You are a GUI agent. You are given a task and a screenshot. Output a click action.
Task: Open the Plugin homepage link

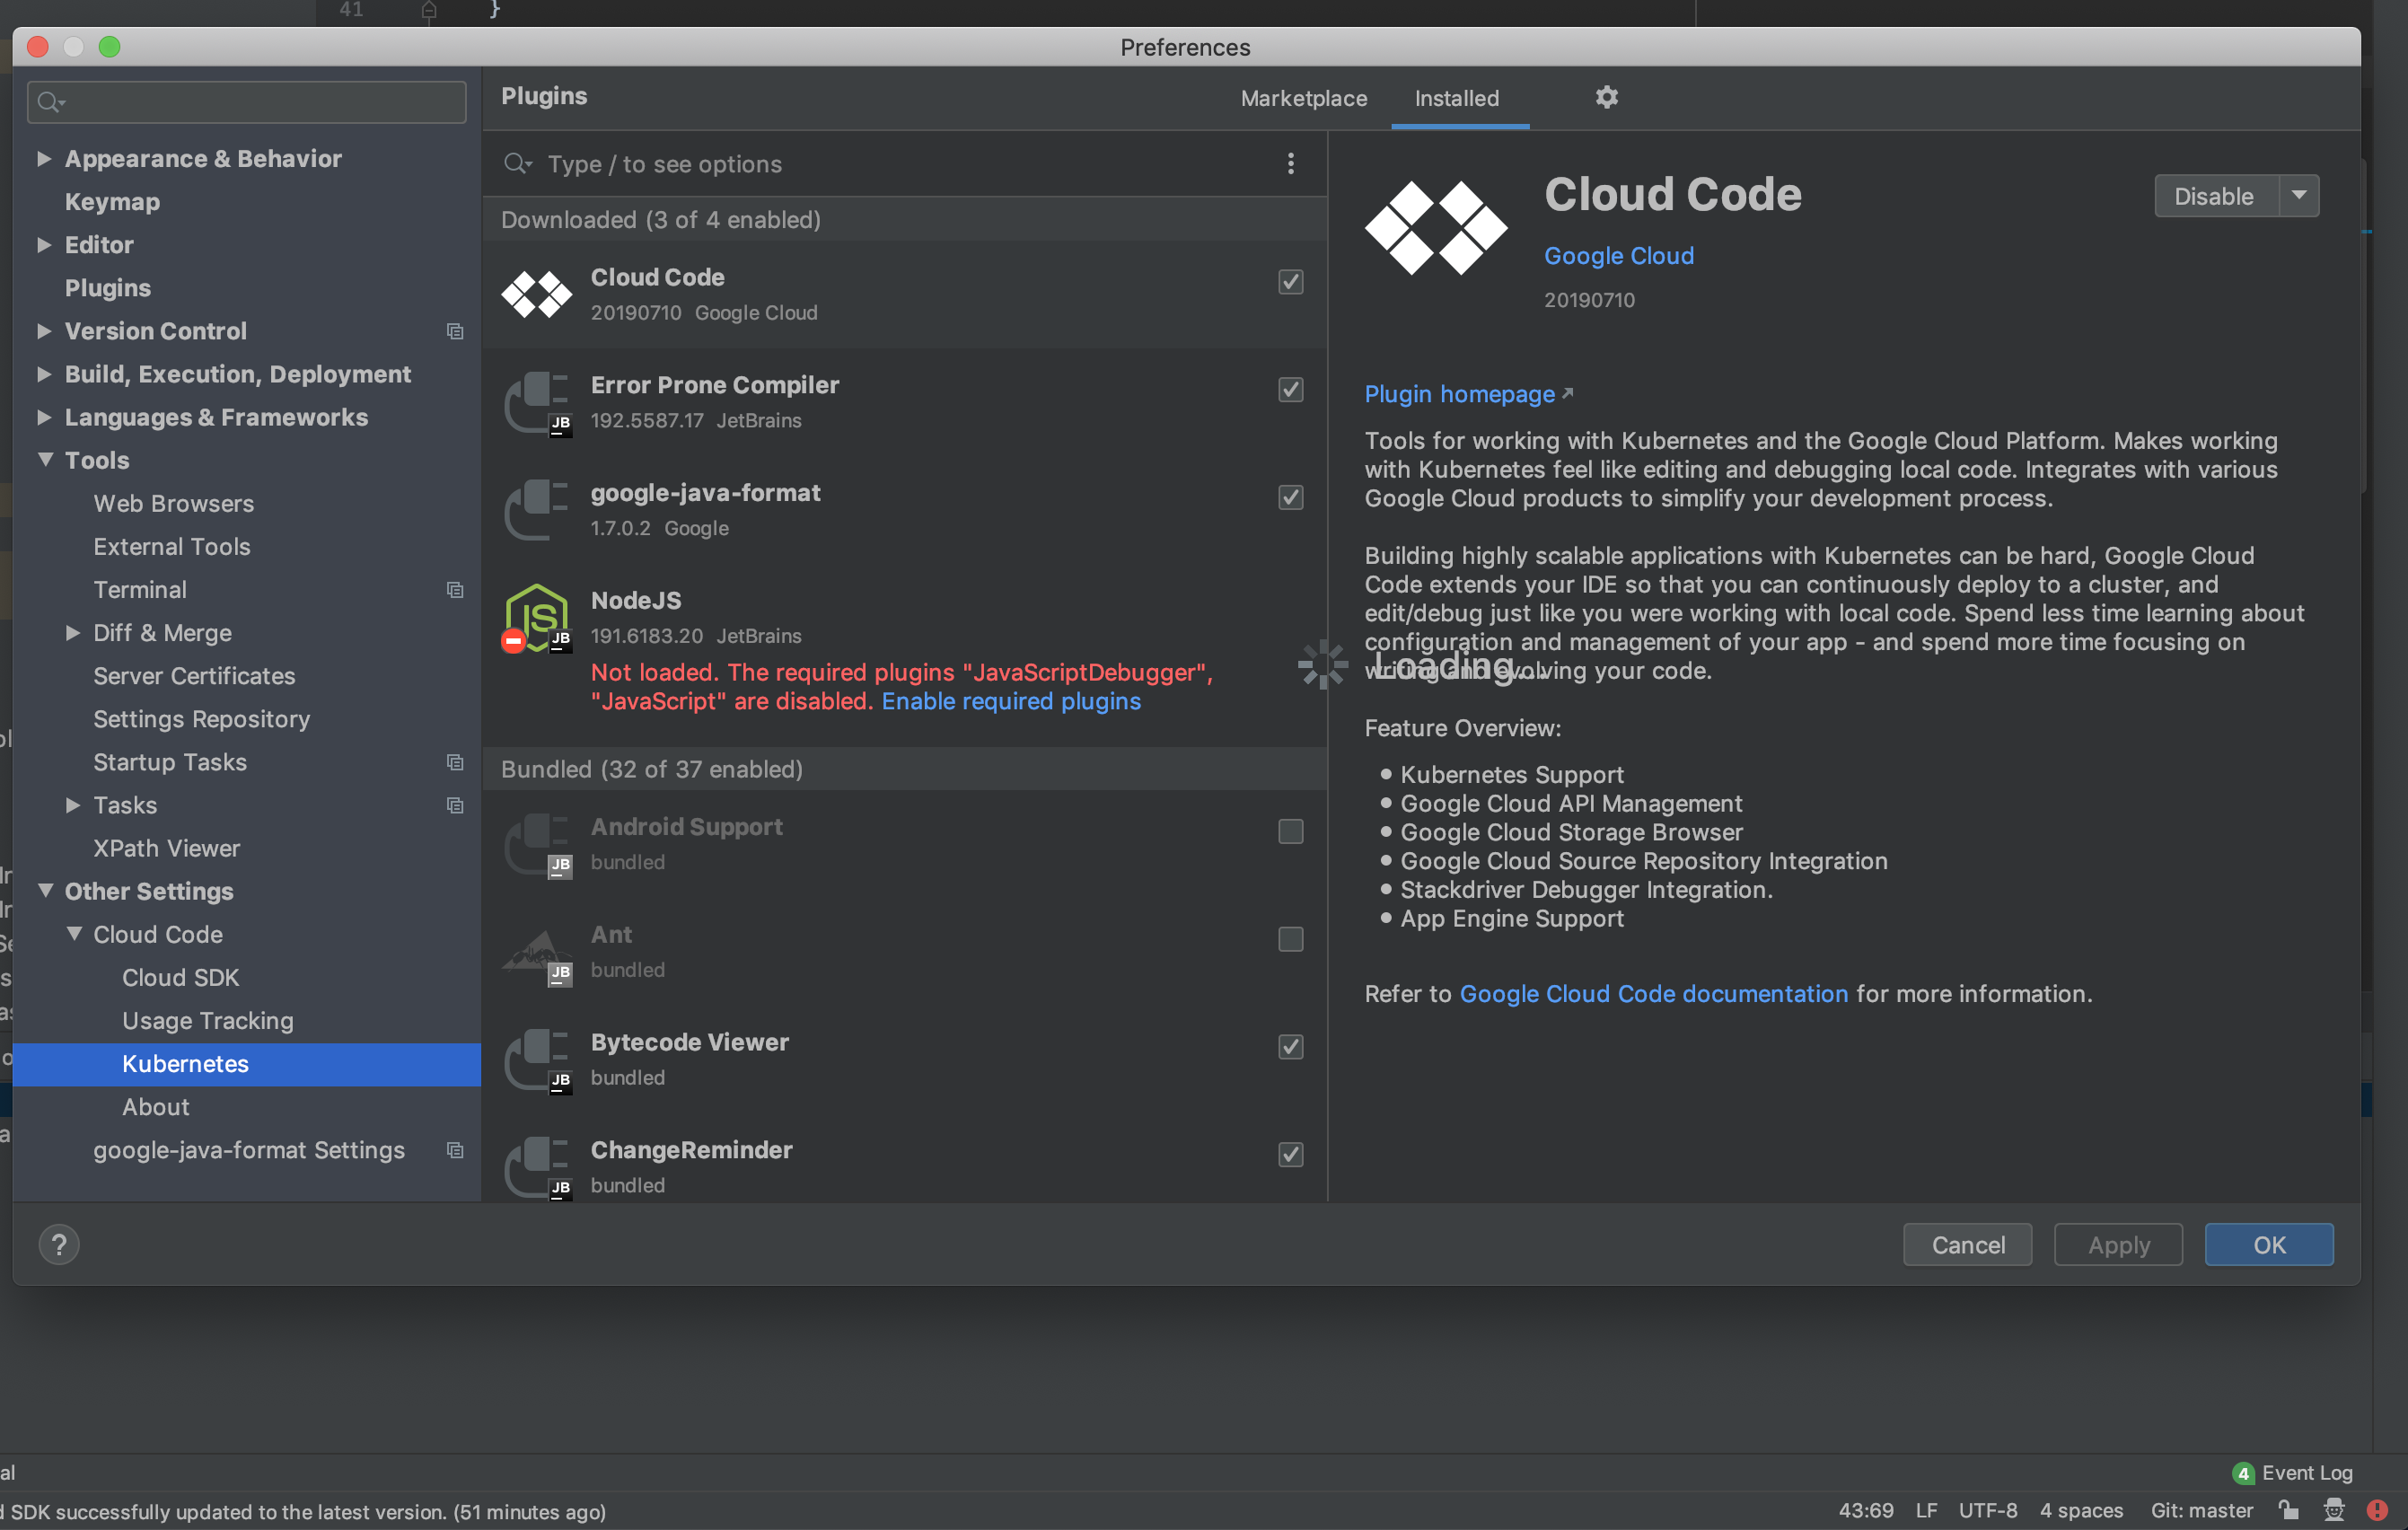coord(1458,394)
